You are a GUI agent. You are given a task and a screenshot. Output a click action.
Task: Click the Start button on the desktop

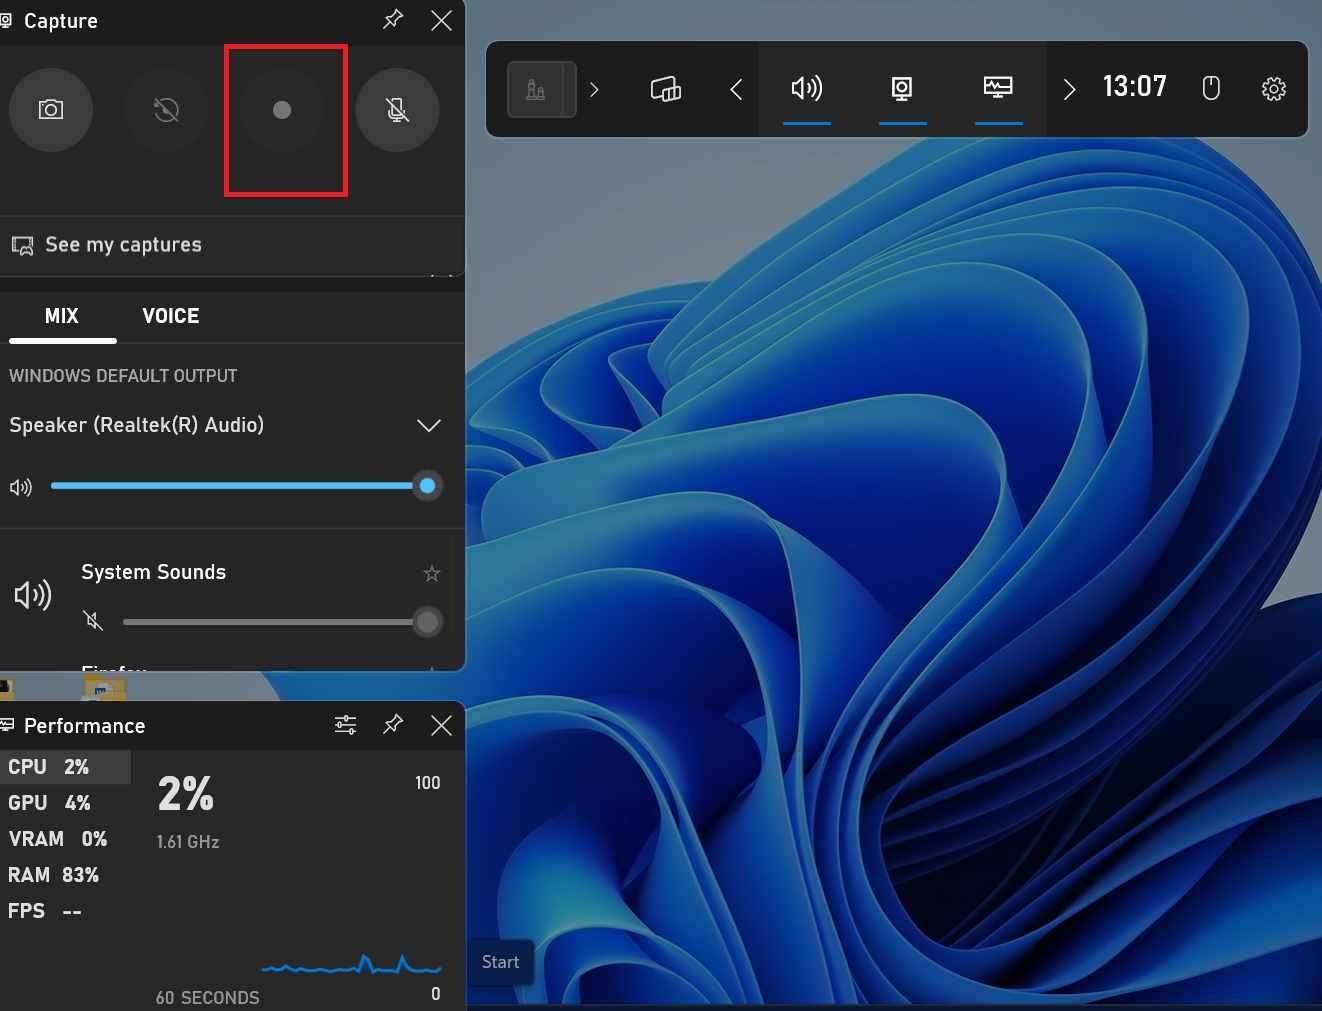(x=500, y=962)
